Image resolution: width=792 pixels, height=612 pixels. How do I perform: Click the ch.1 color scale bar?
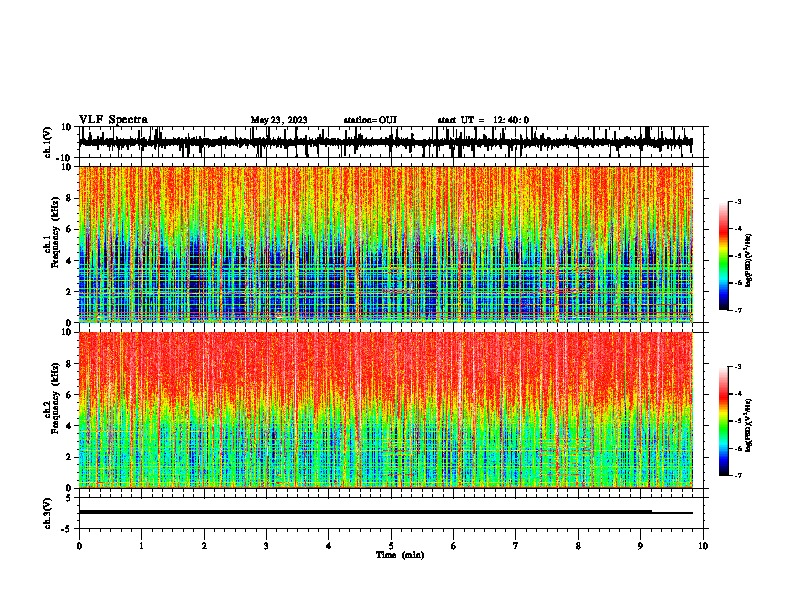[x=723, y=256]
